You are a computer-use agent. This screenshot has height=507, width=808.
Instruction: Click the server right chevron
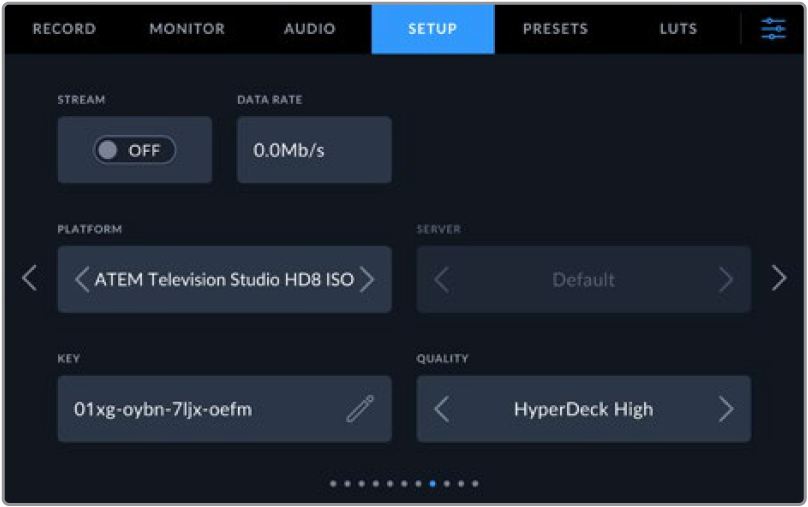(x=726, y=280)
